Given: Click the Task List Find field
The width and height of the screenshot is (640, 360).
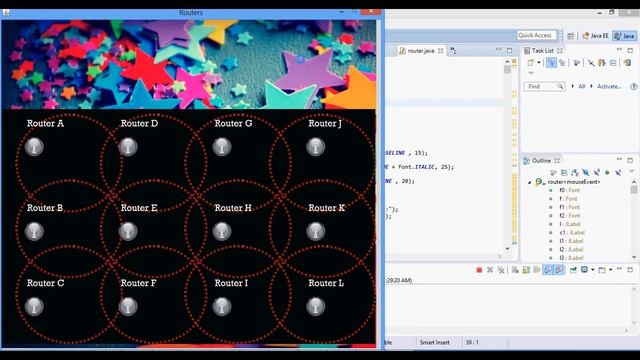Looking at the screenshot, I should 544,86.
